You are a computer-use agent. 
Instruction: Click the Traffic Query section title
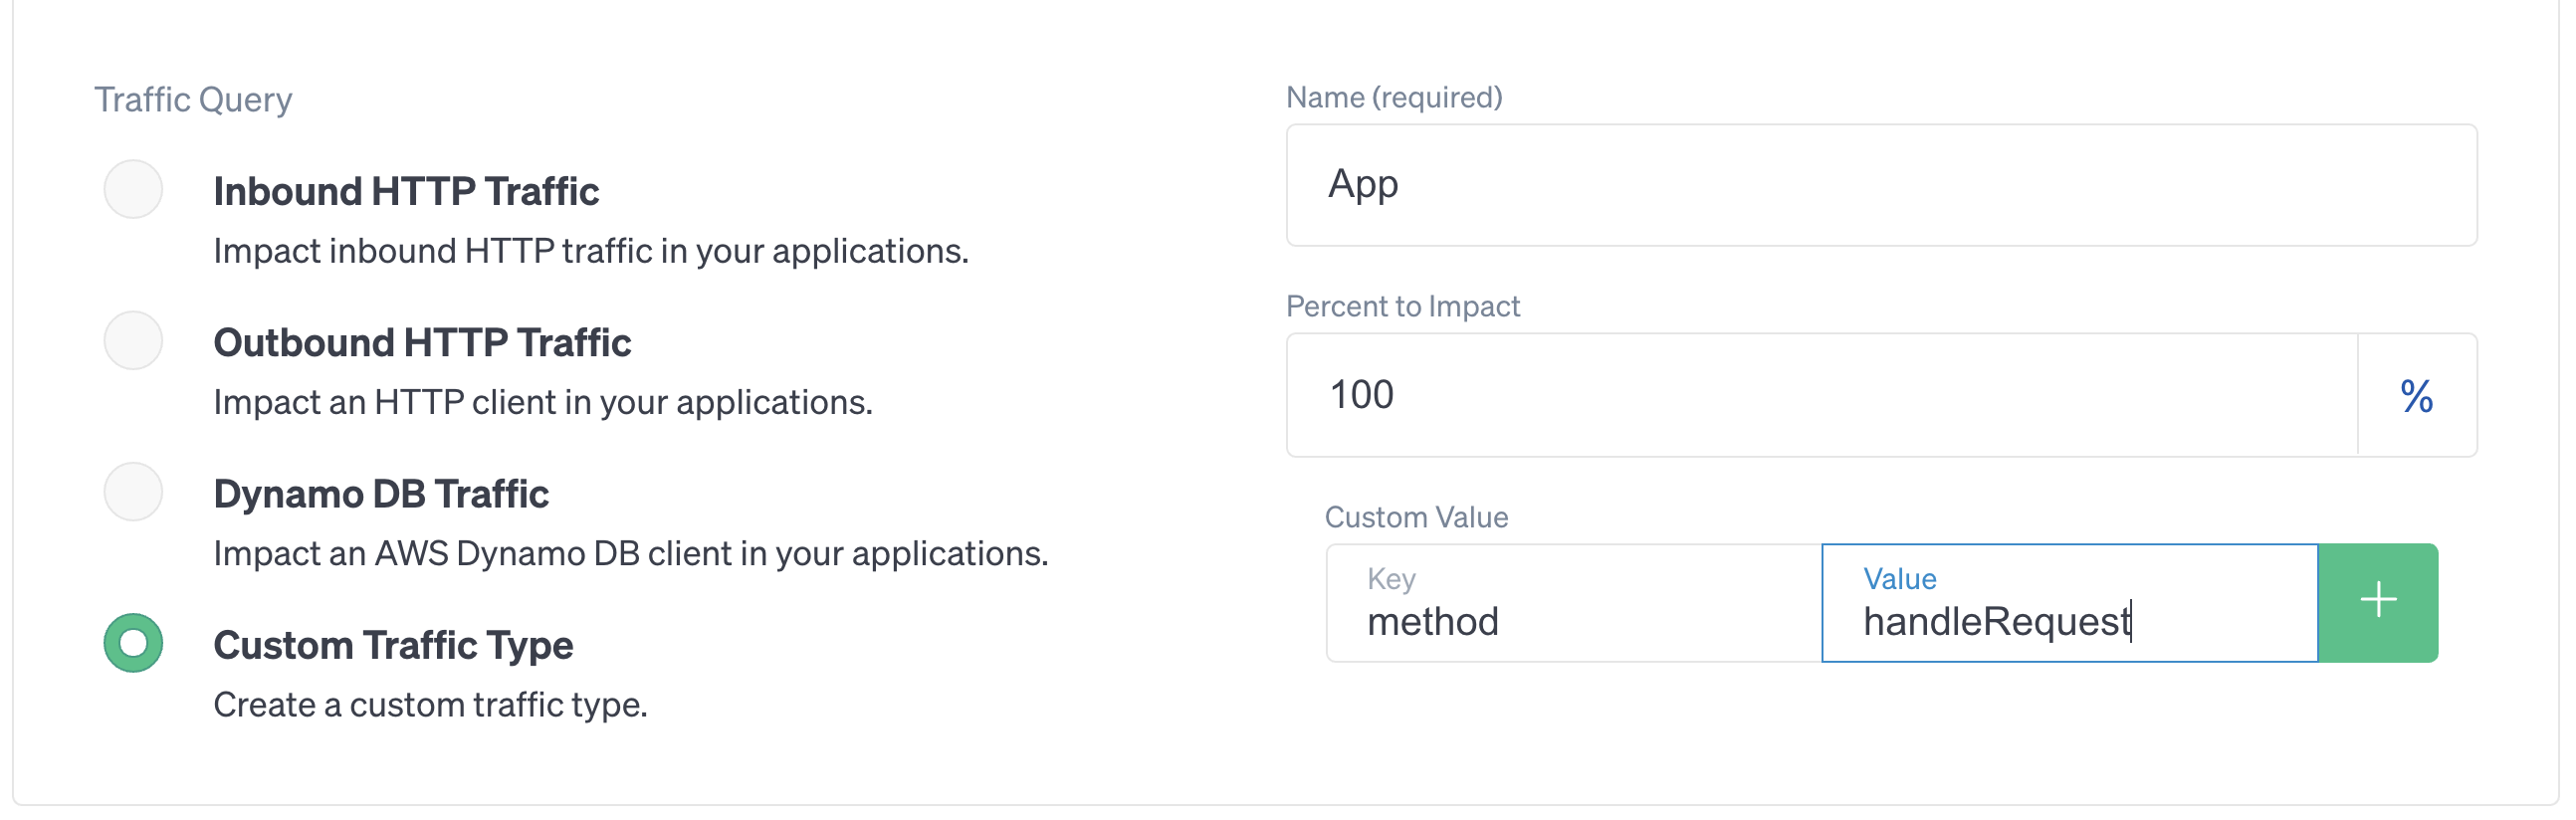tap(193, 100)
